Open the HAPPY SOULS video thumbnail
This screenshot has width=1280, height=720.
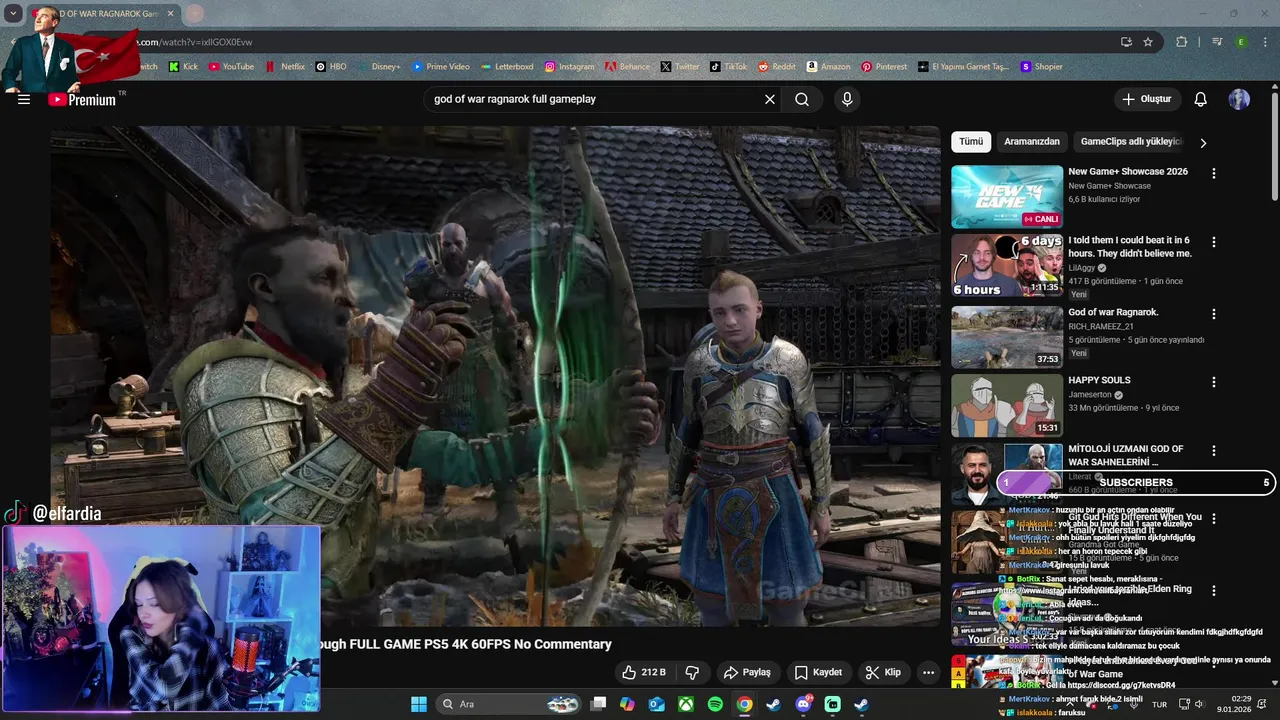pyautogui.click(x=1007, y=405)
